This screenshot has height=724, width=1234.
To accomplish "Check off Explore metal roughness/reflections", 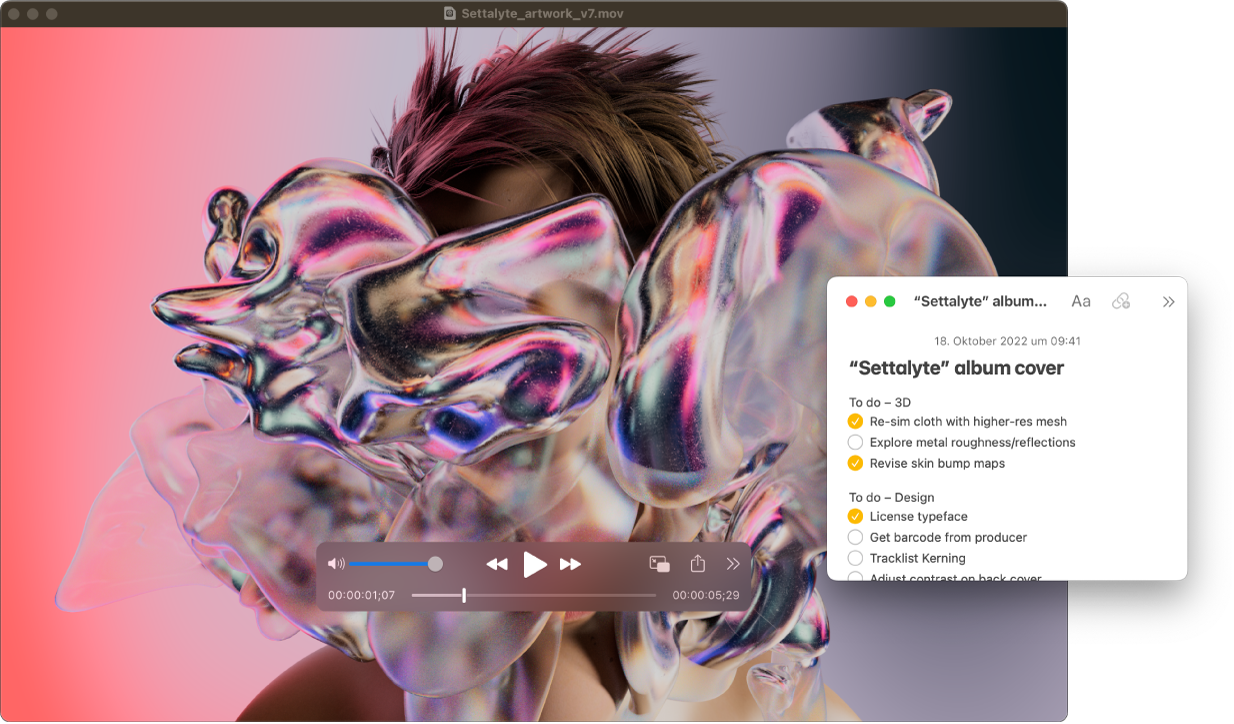I will pyautogui.click(x=855, y=442).
